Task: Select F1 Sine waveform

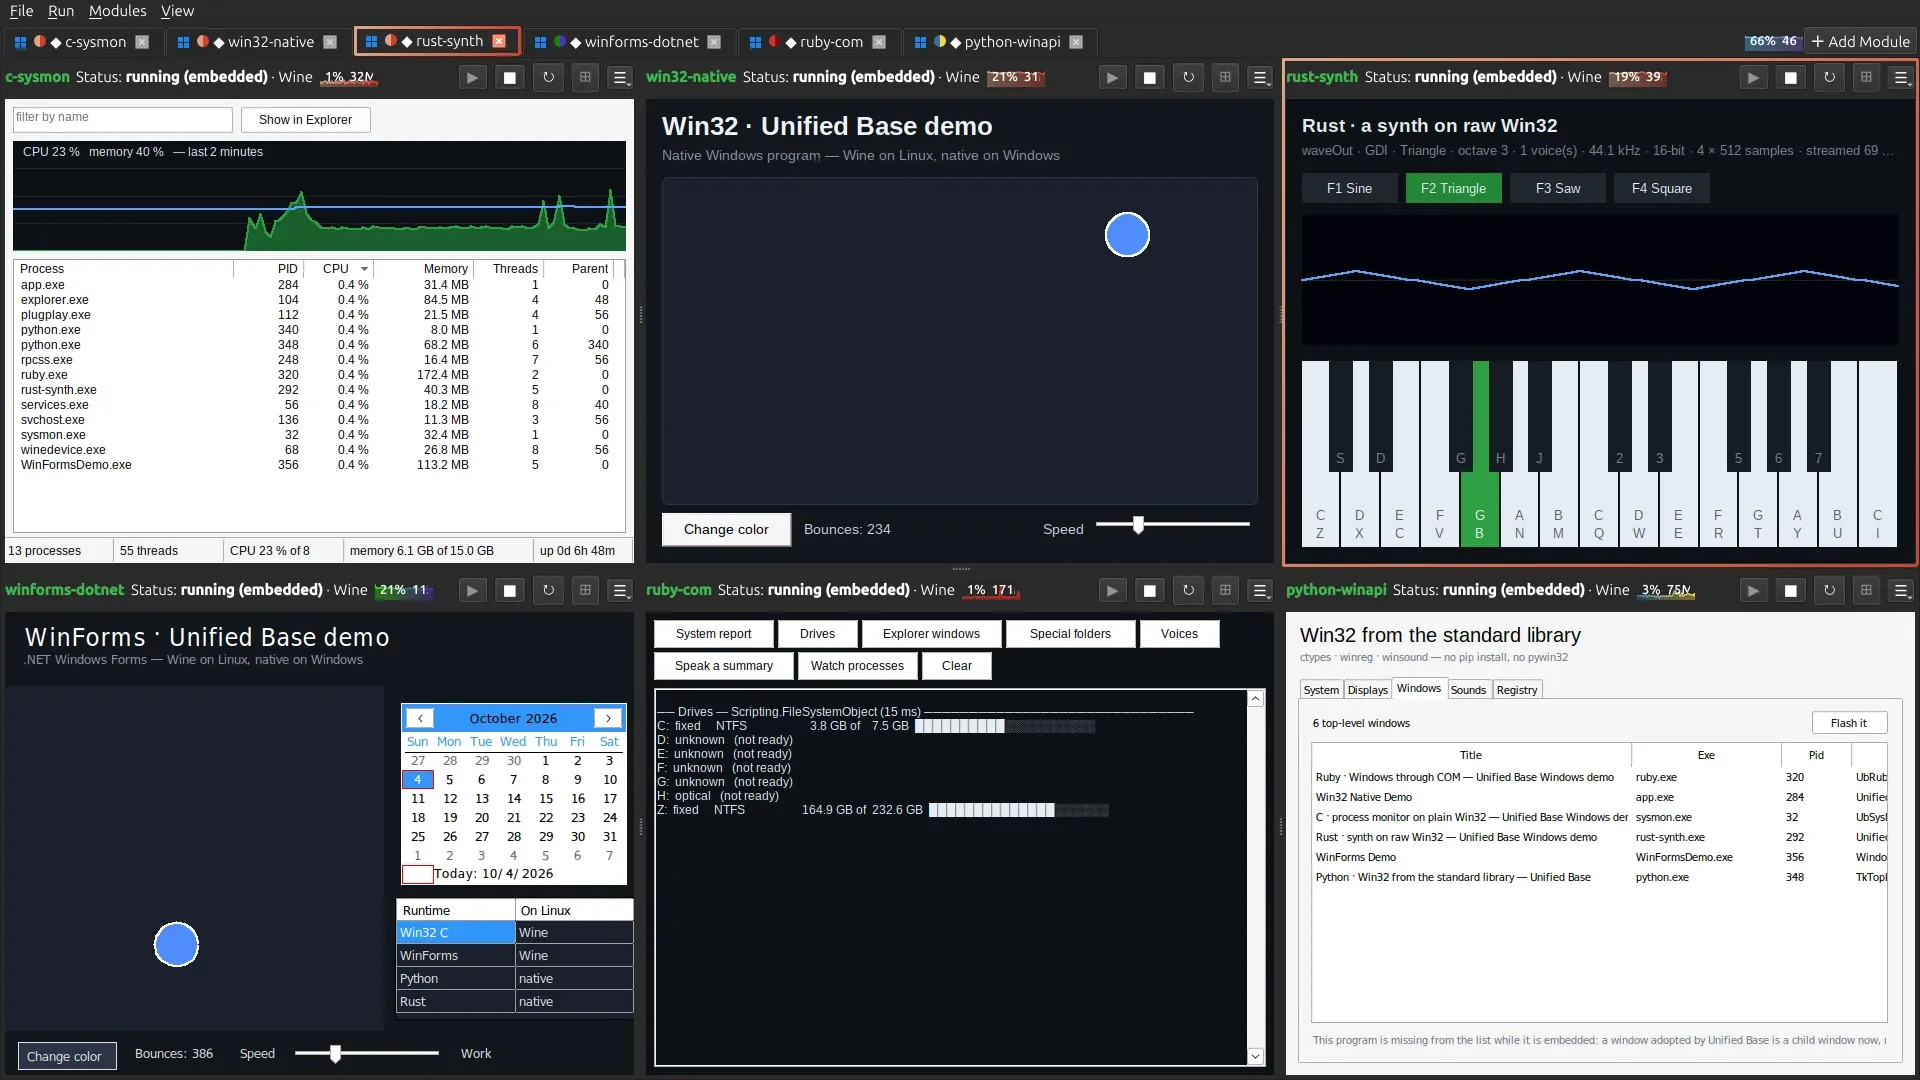Action: (x=1349, y=188)
